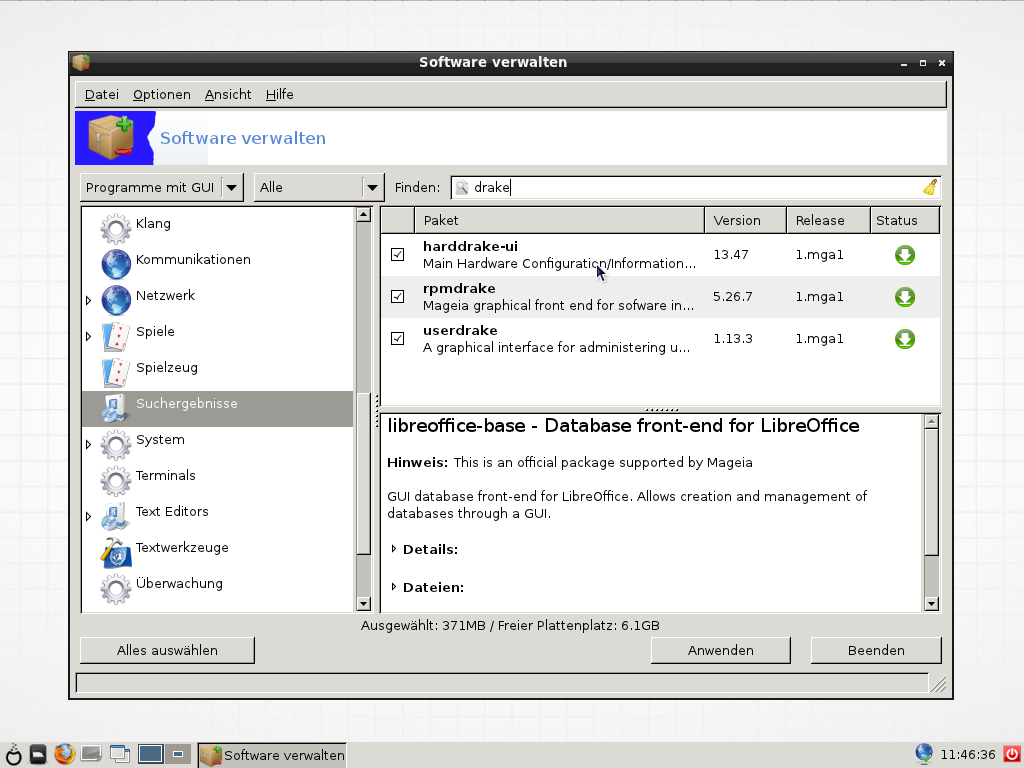Click the network globe tray icon
The width and height of the screenshot is (1024, 768).
[x=924, y=754]
